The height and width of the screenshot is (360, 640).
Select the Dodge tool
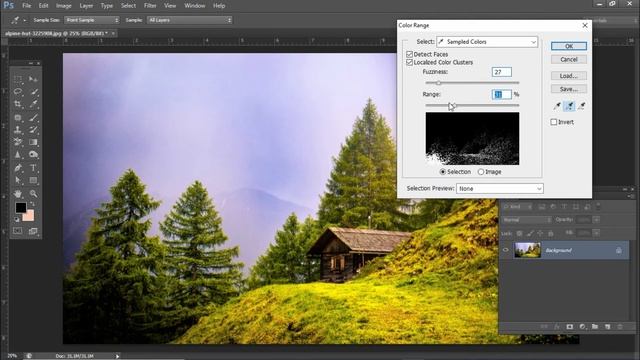point(33,155)
